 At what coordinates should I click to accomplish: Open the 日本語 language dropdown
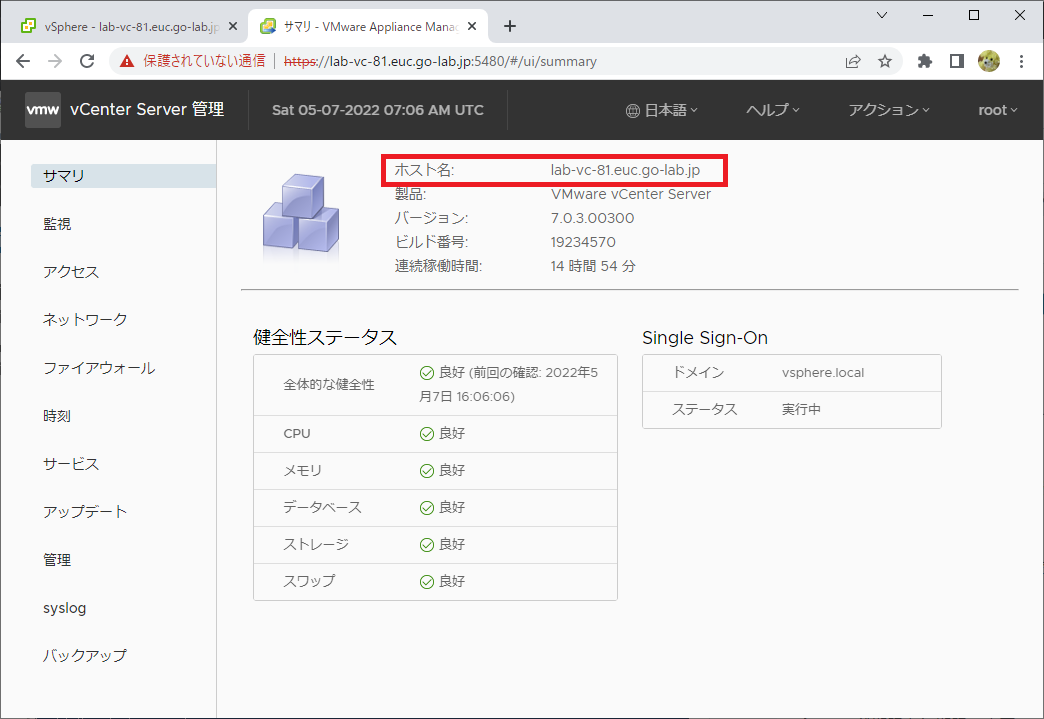point(662,111)
